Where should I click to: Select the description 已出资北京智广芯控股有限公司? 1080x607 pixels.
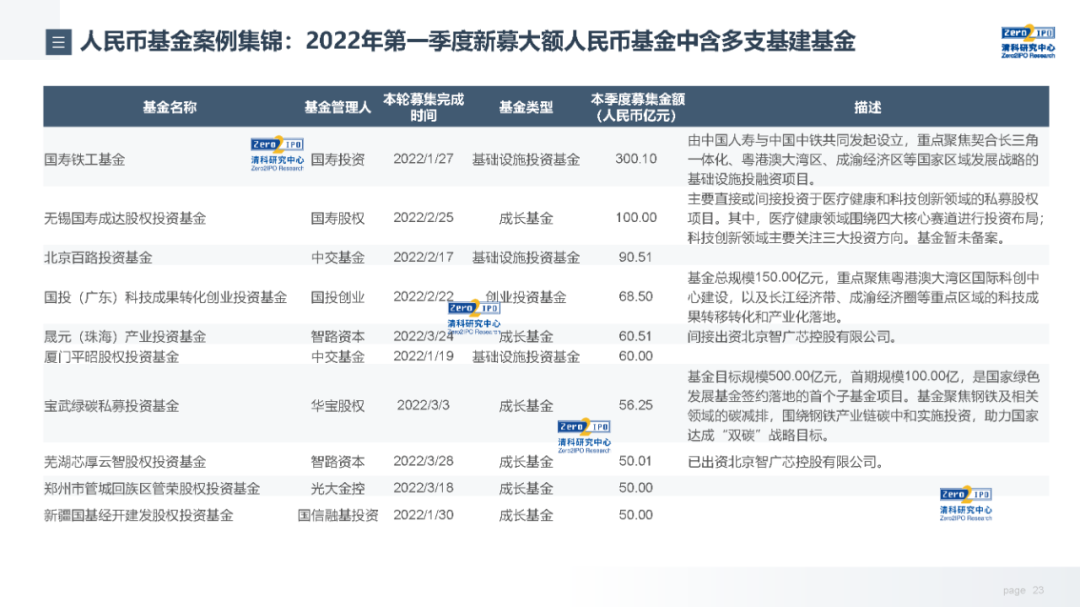click(786, 462)
